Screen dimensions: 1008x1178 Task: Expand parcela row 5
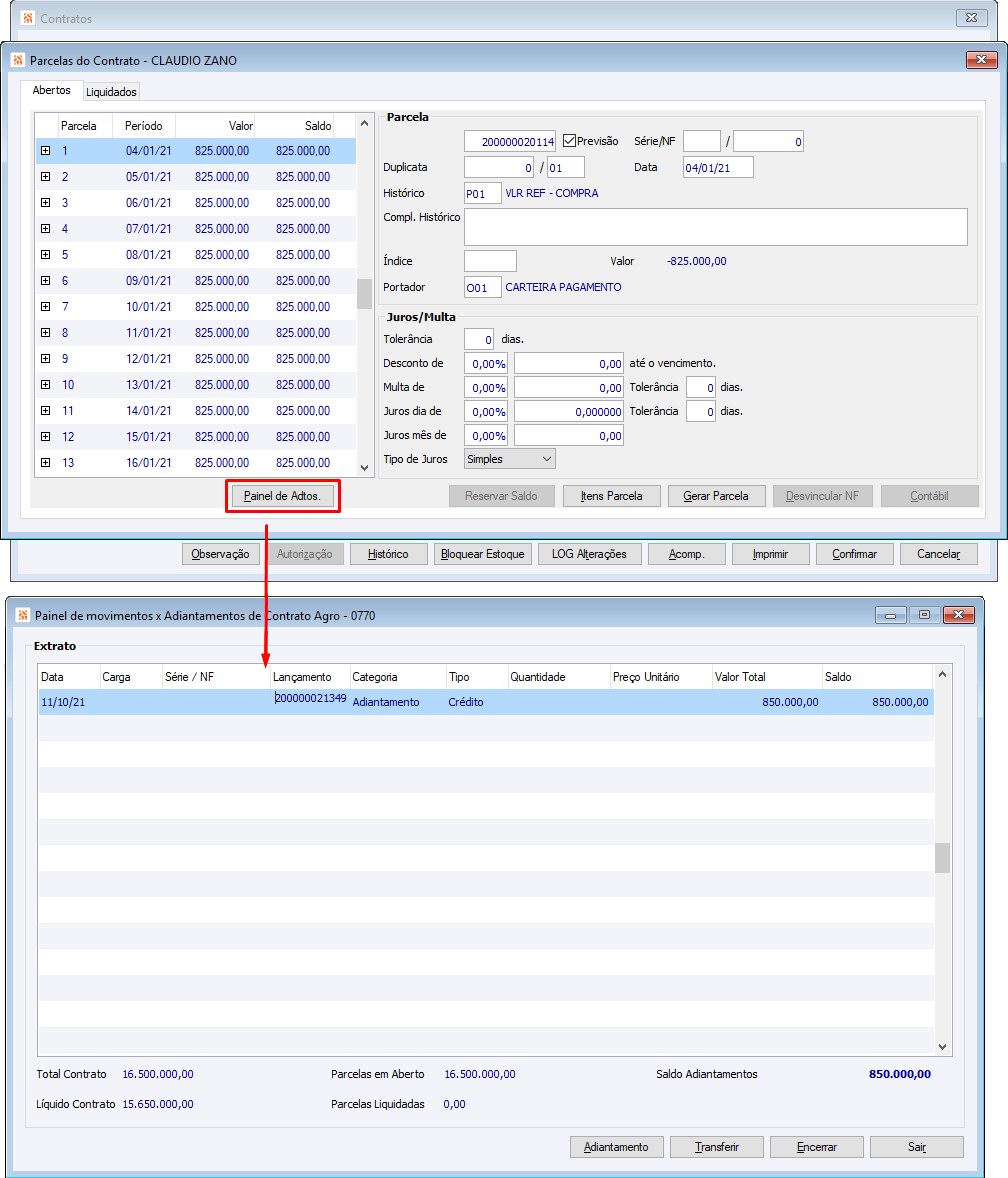click(x=45, y=255)
